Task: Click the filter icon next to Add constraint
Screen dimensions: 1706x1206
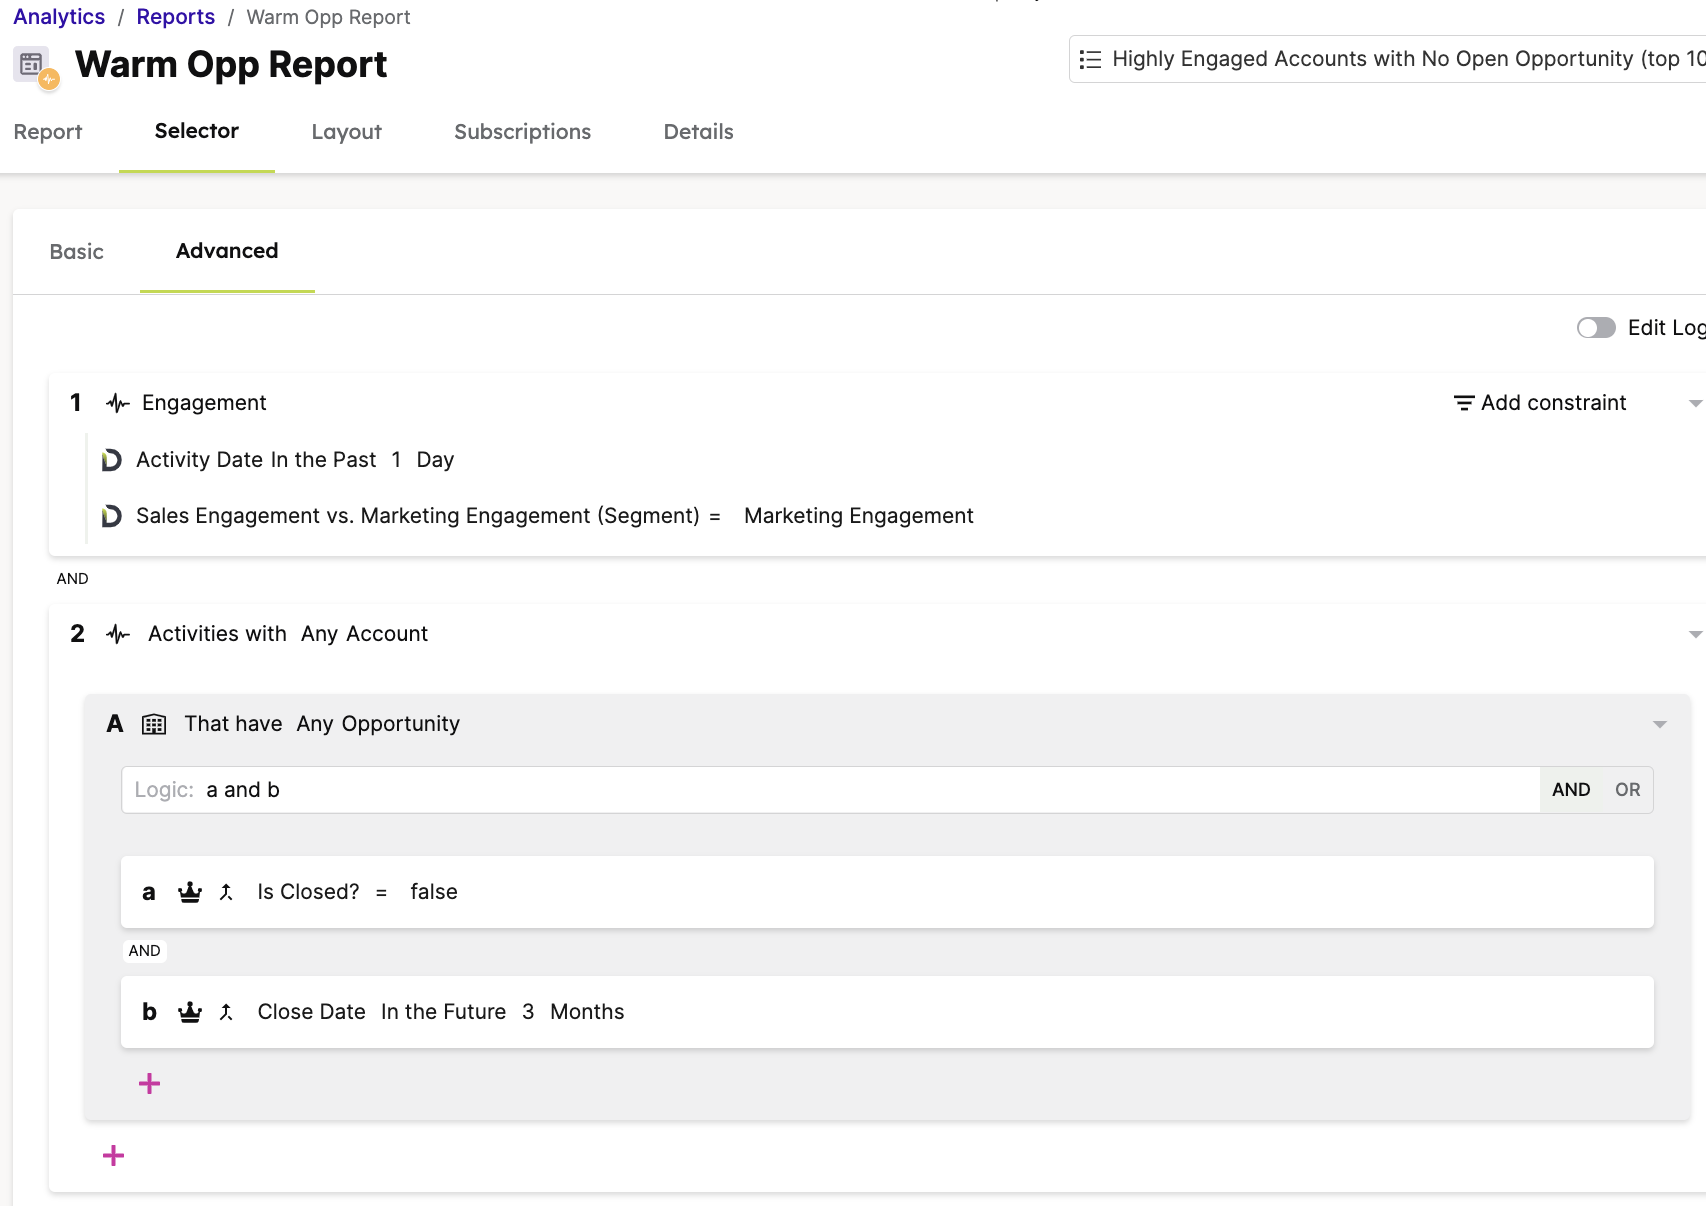Action: 1464,403
